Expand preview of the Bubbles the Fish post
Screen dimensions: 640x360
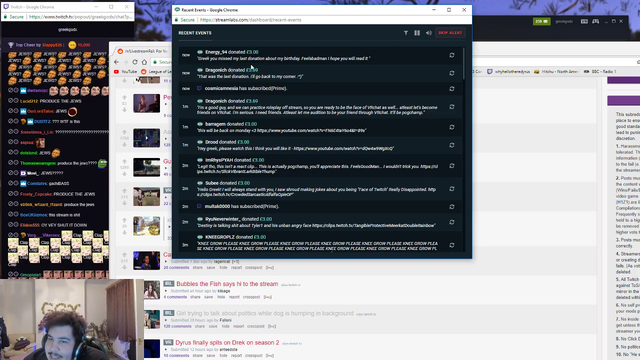166,291
